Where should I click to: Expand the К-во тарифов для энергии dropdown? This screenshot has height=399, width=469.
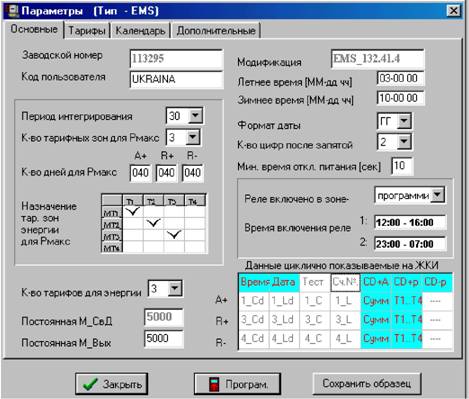pyautogui.click(x=175, y=288)
